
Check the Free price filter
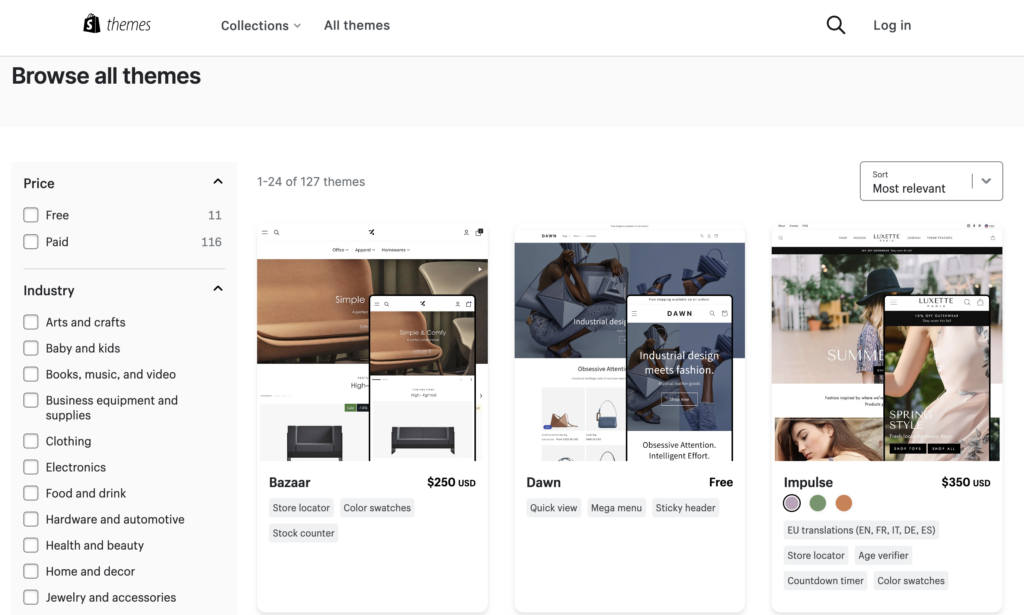tap(29, 215)
